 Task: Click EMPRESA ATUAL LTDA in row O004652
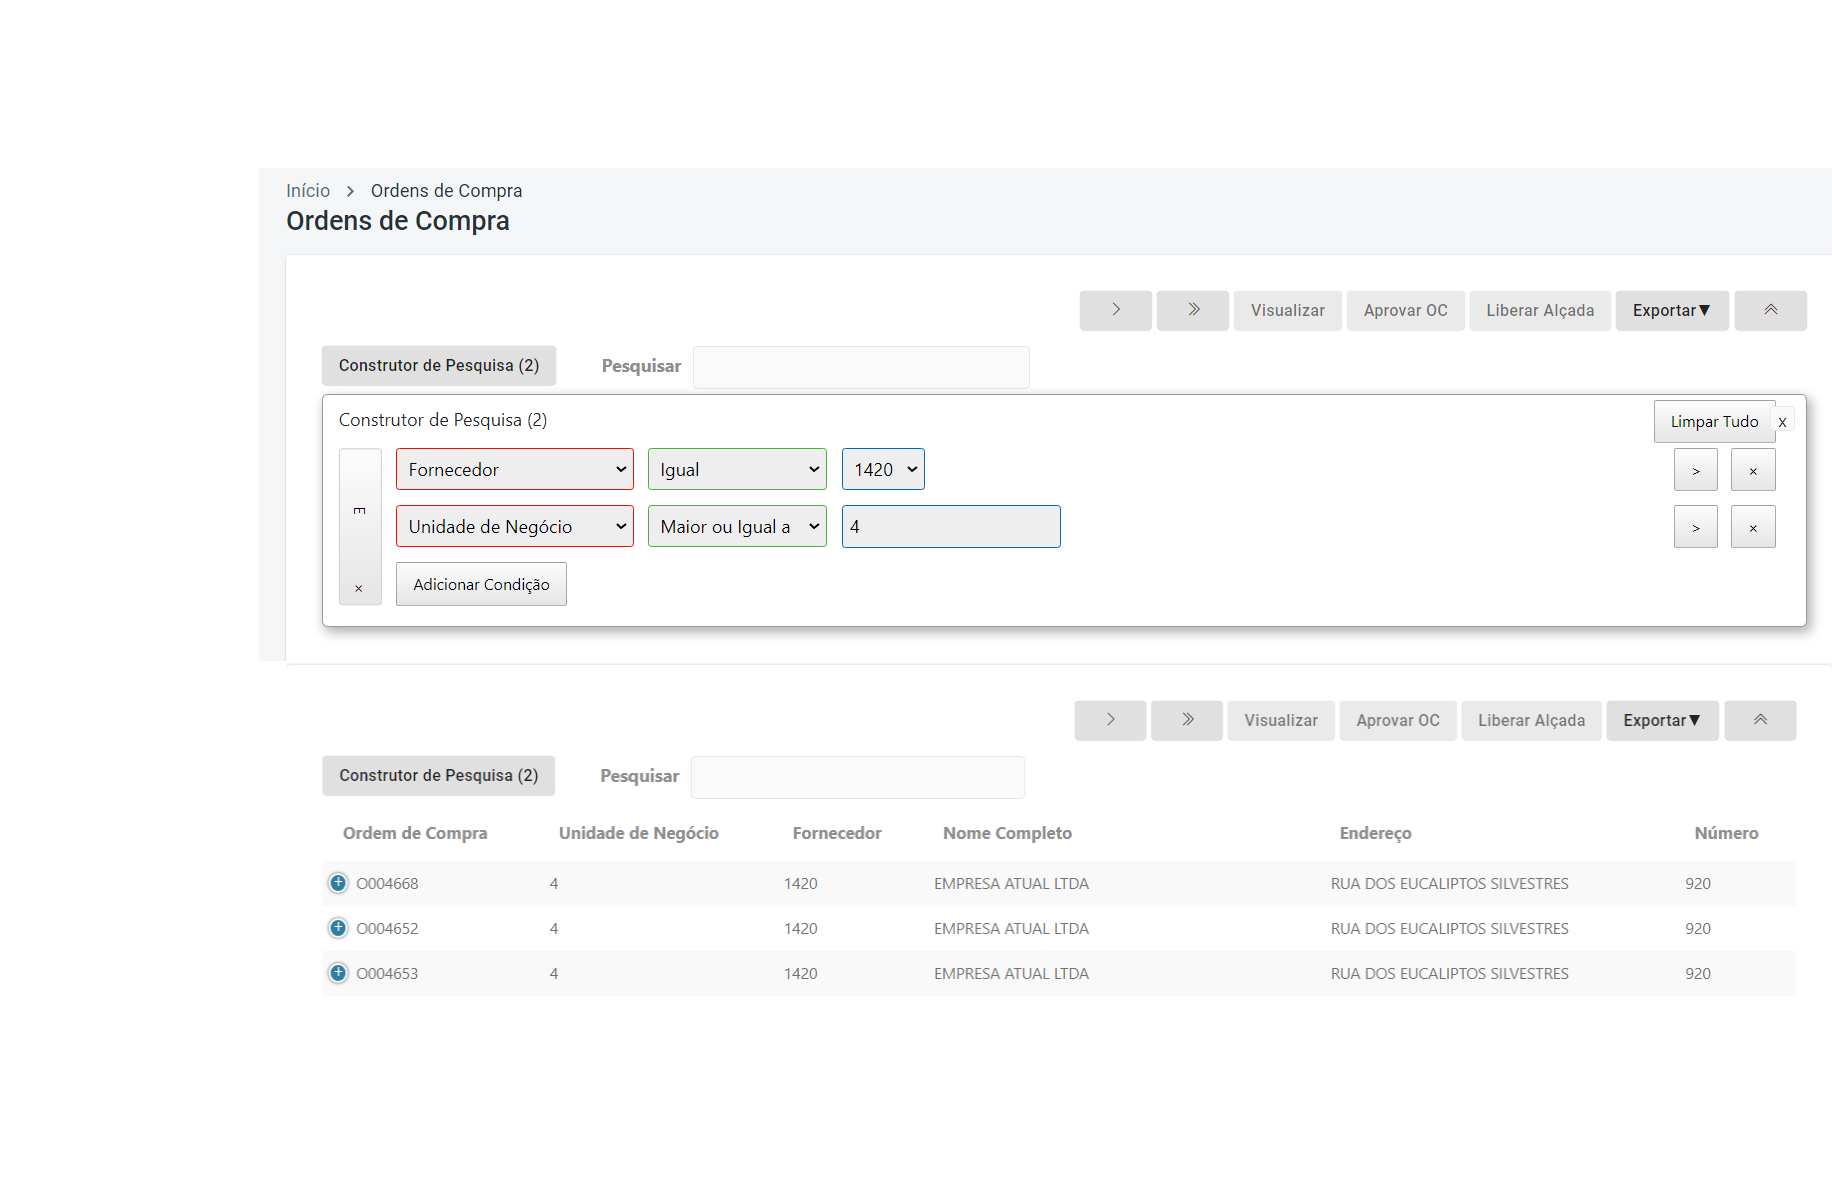1011,929
